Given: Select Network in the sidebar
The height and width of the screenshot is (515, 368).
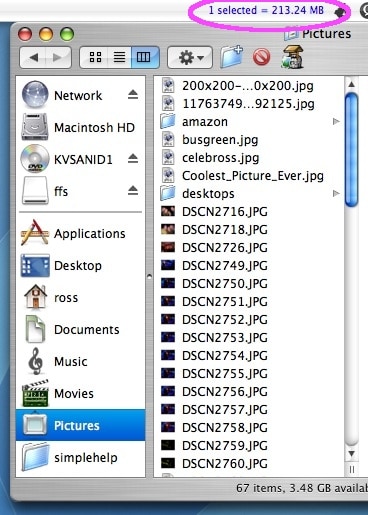Looking at the screenshot, I should (80, 95).
